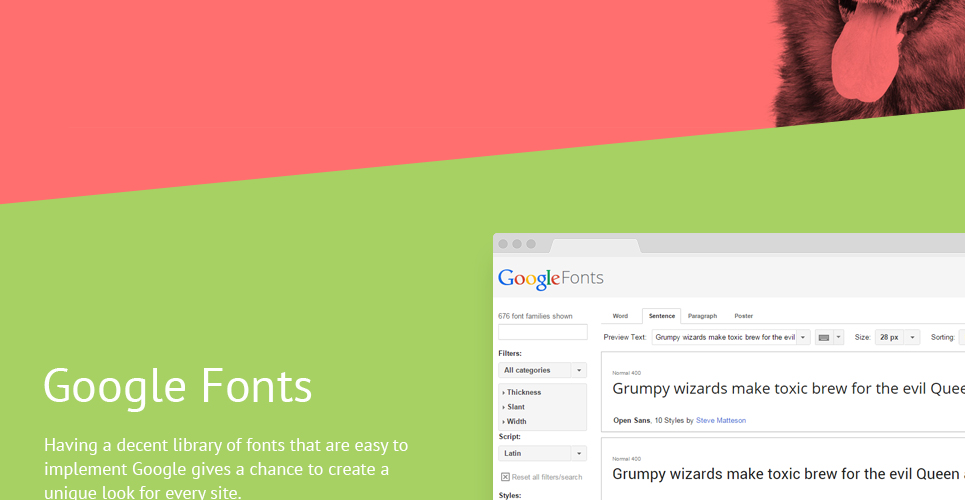Click the '676 font families shown' text
Image resolution: width=965 pixels, height=500 pixels.
click(535, 316)
